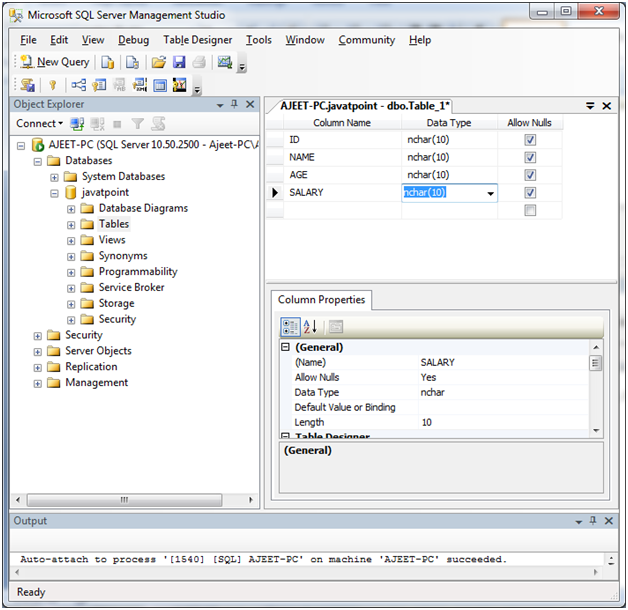The height and width of the screenshot is (610, 628).
Task: Click the Property Pages icon in Column Properties
Action: coord(336,327)
